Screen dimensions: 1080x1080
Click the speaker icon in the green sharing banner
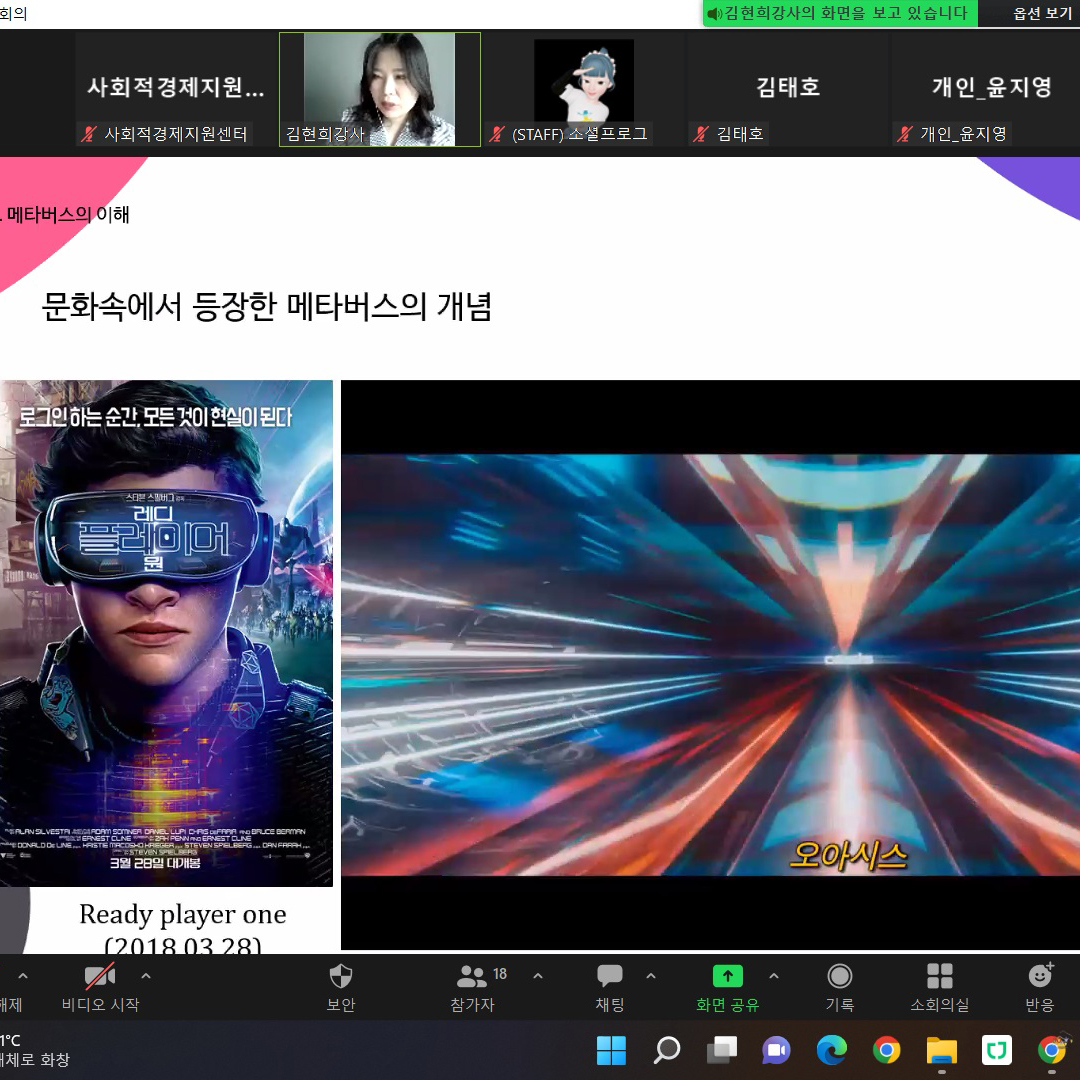tap(714, 14)
